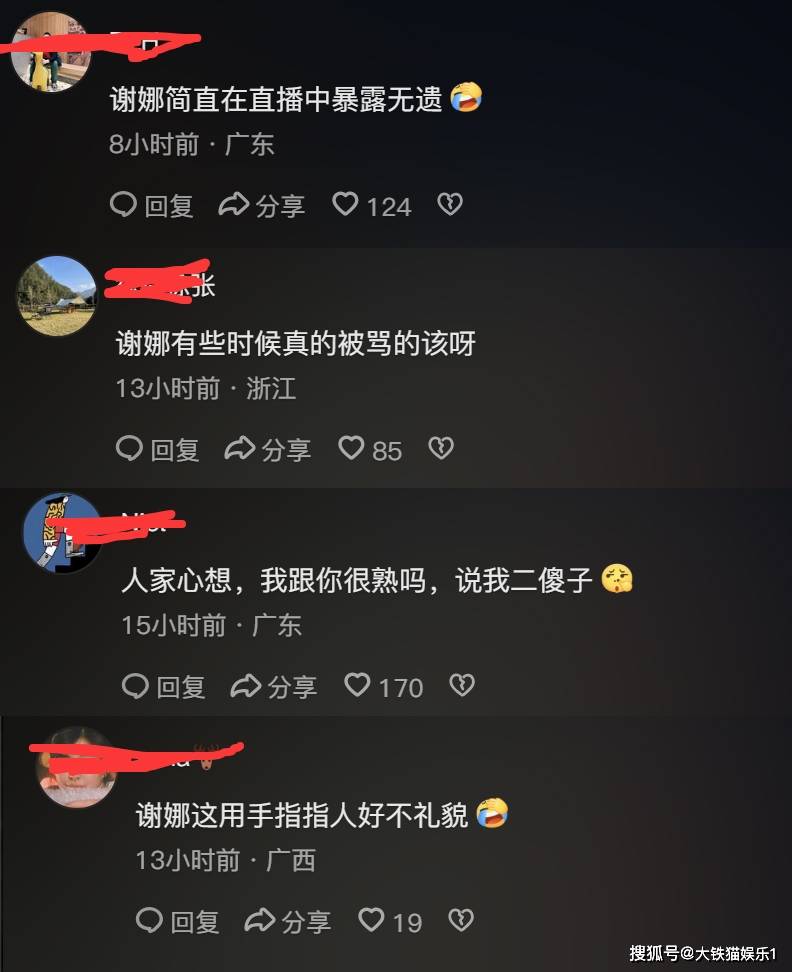Open the mountain landscape avatar profile
Screen dimensions: 792x972
[x=57, y=296]
